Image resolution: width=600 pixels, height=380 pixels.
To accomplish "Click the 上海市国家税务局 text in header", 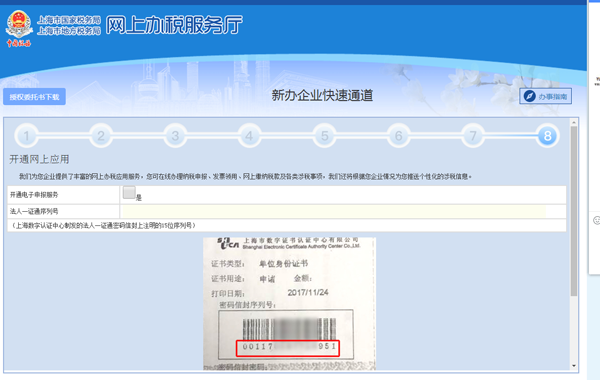I will [69, 20].
